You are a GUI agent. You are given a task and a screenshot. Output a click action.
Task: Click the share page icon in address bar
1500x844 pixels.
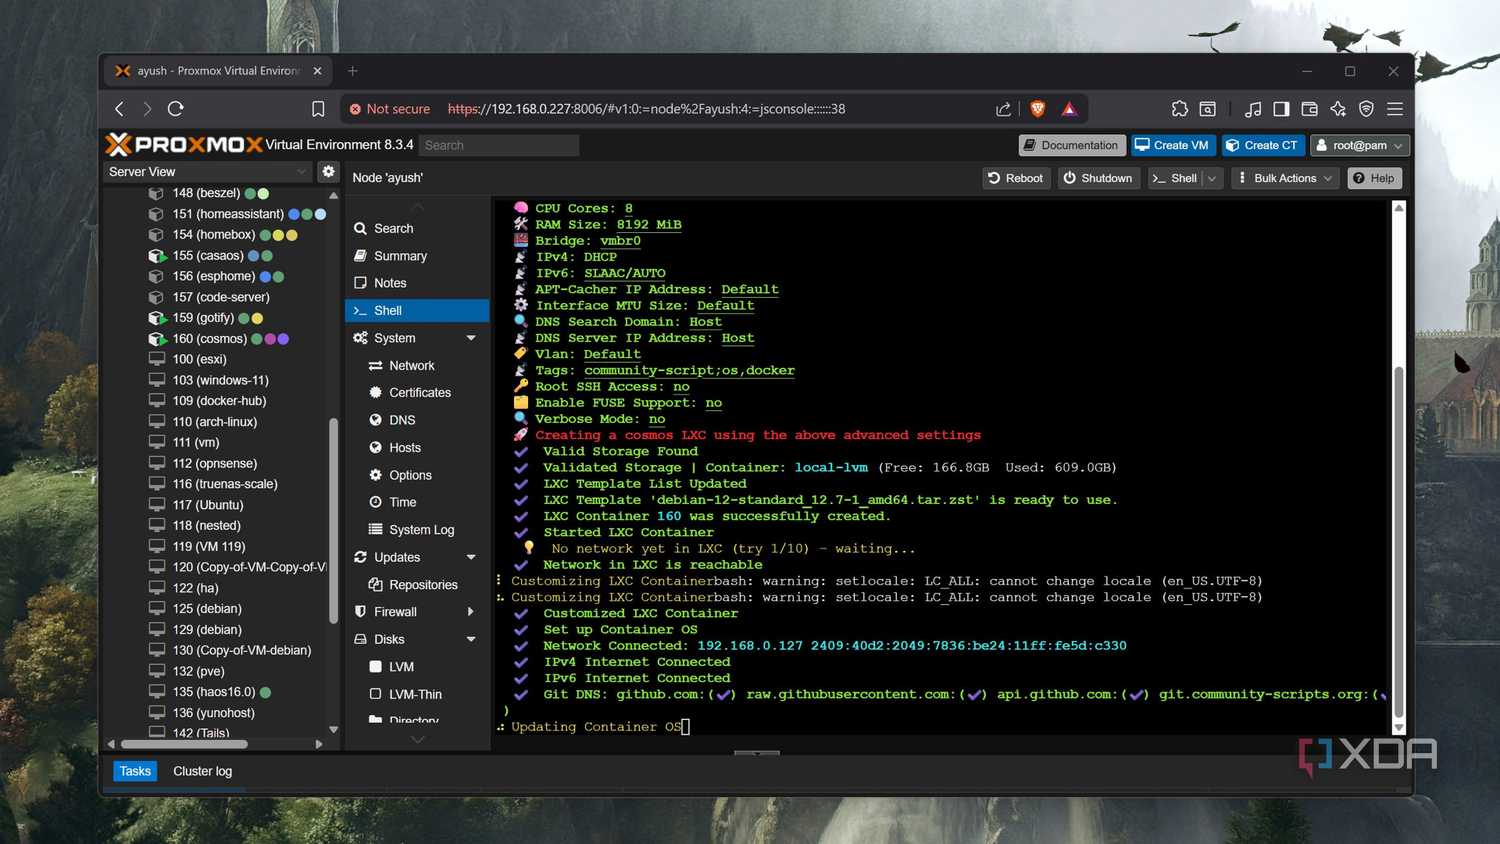click(x=1003, y=109)
